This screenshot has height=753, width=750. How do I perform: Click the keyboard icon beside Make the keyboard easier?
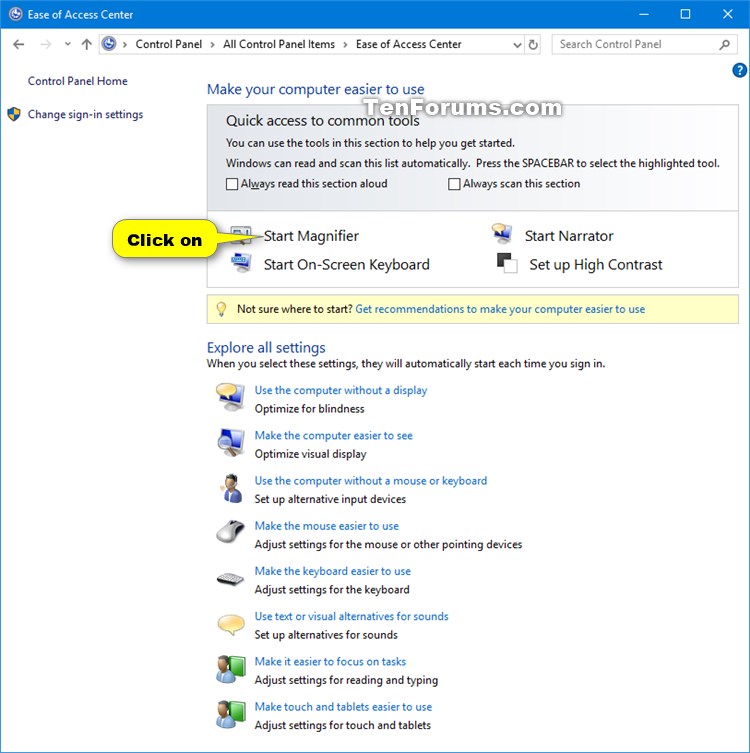tap(230, 579)
